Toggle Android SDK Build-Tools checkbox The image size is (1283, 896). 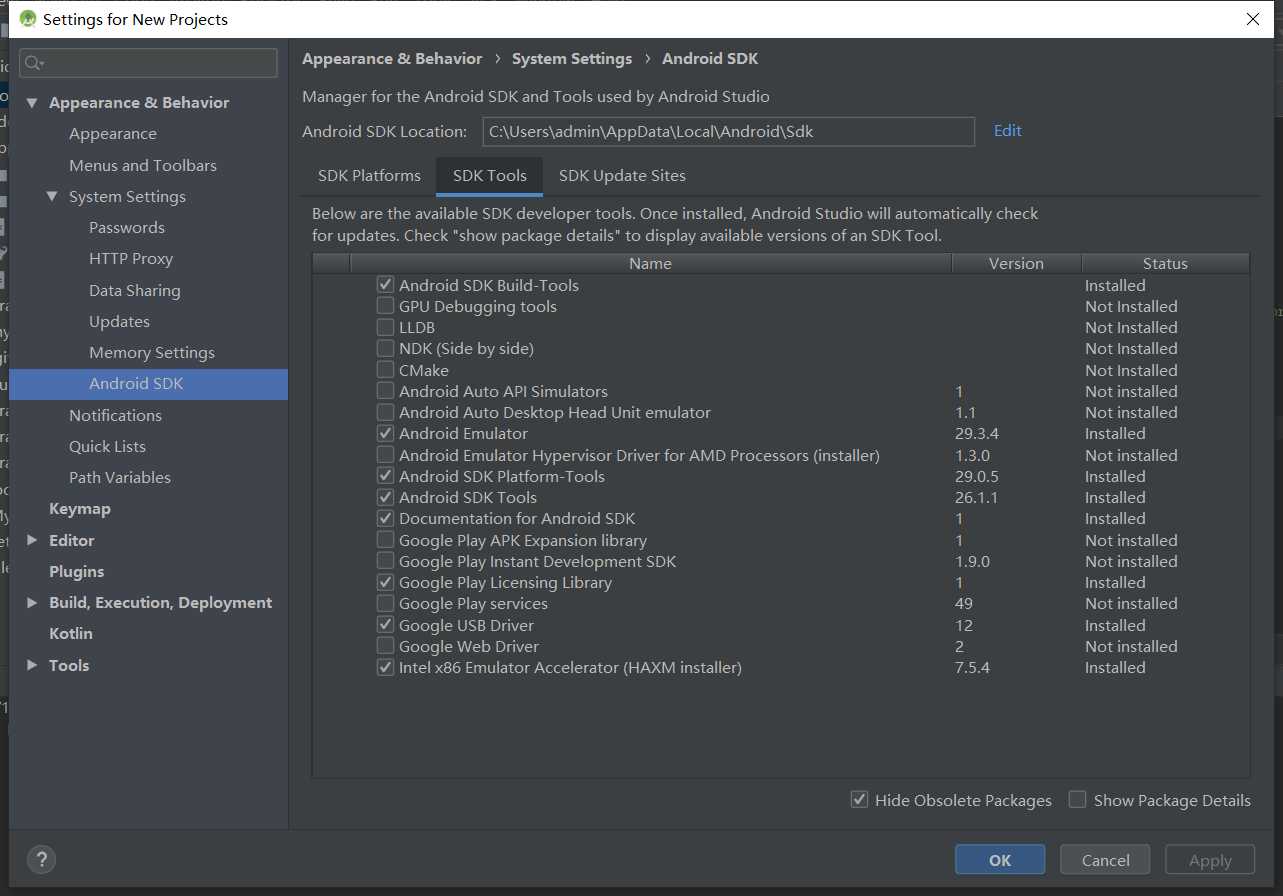385,285
